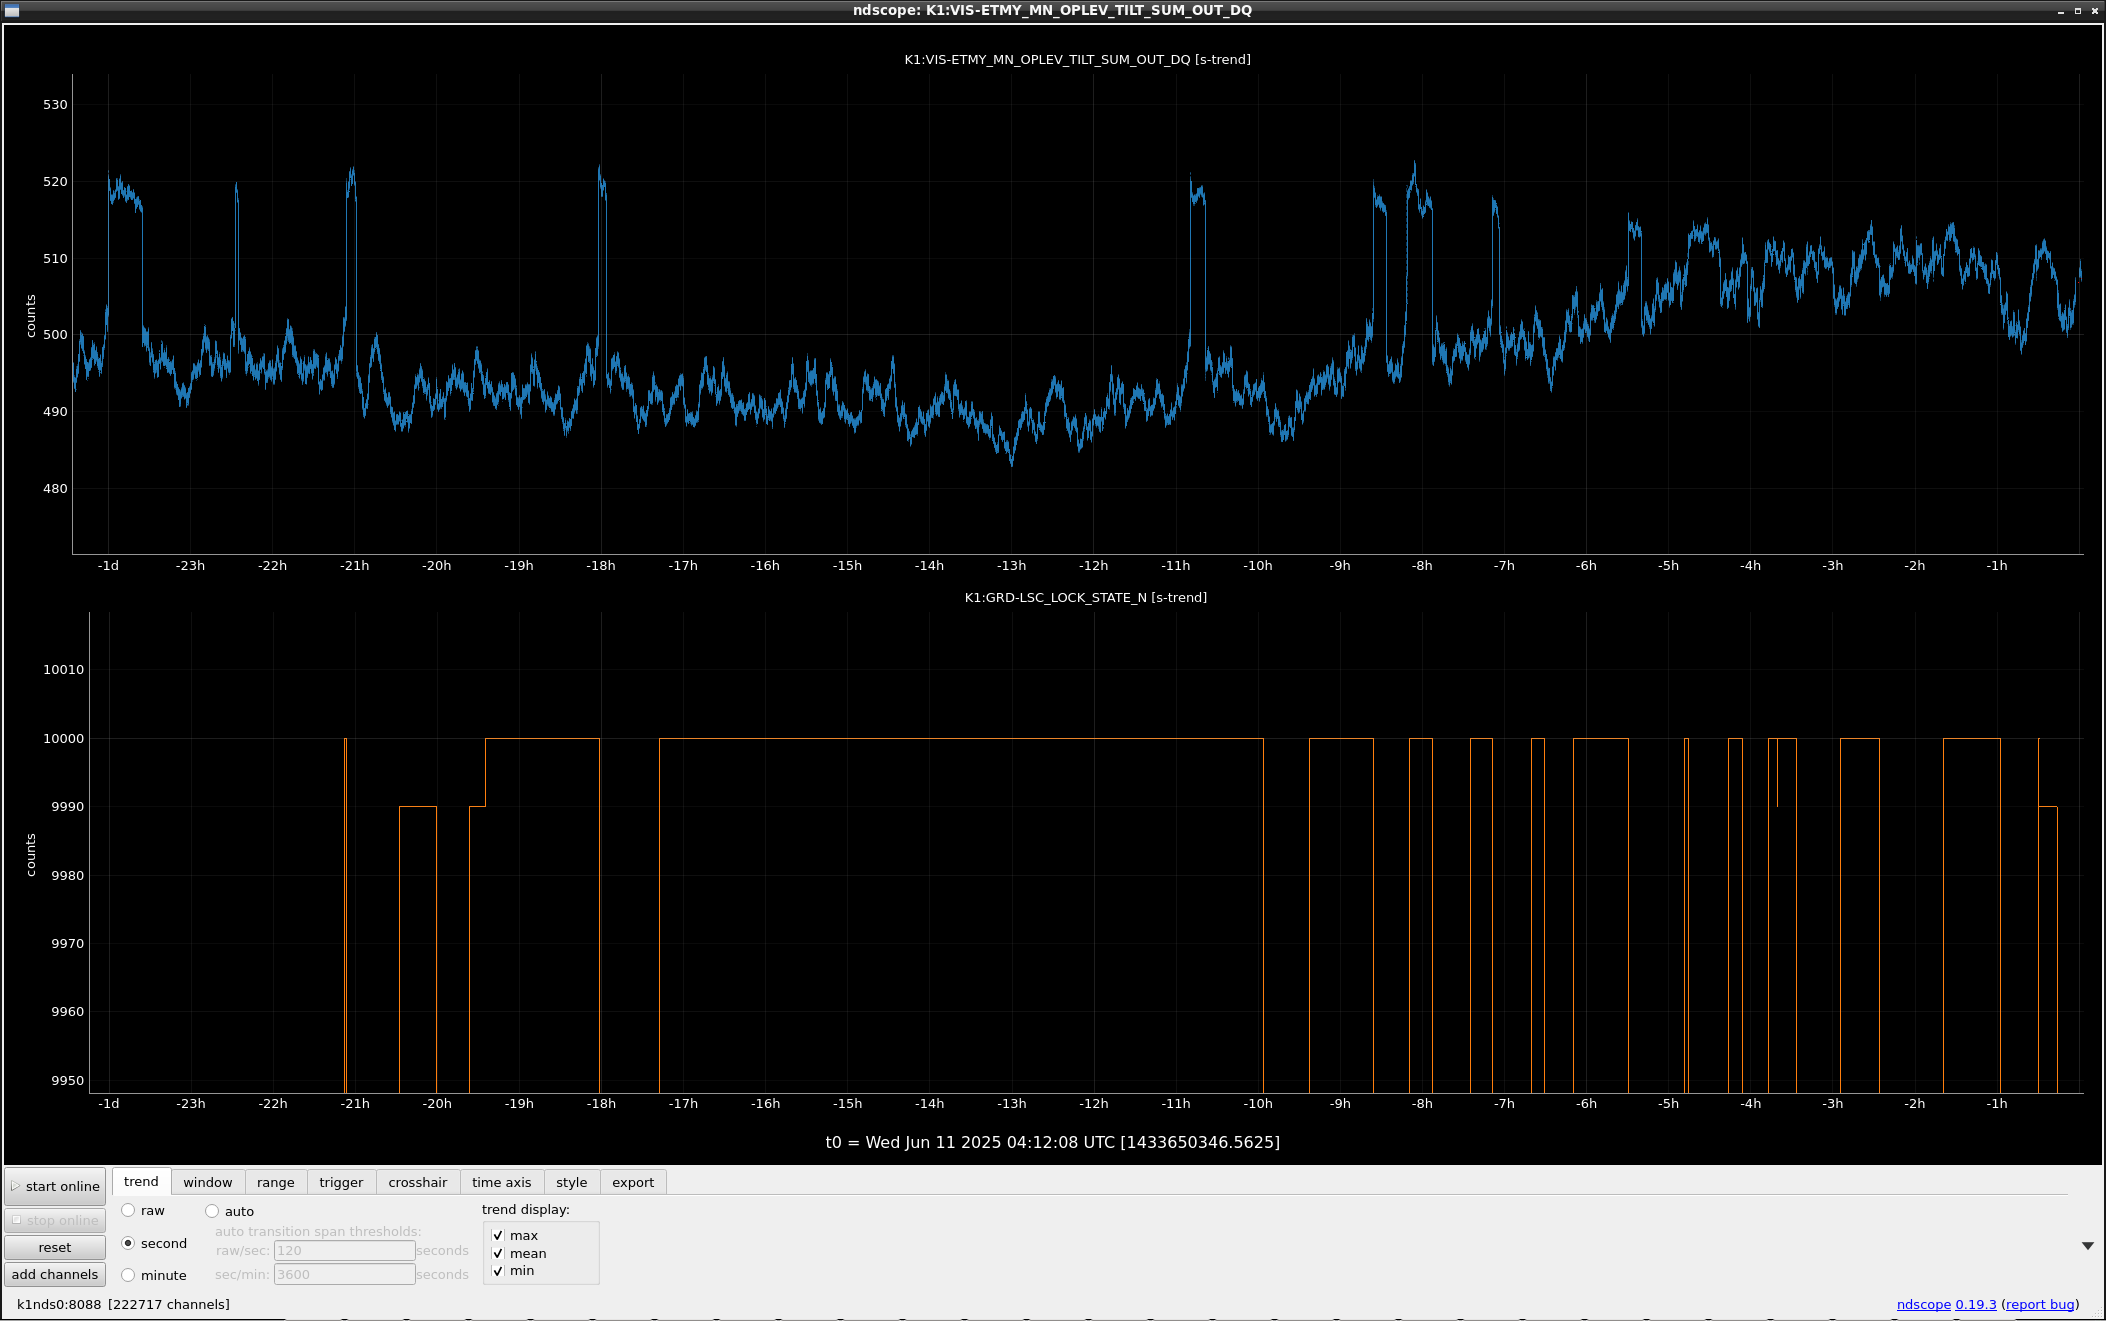
Task: Switch to the window tab
Action: tap(208, 1182)
